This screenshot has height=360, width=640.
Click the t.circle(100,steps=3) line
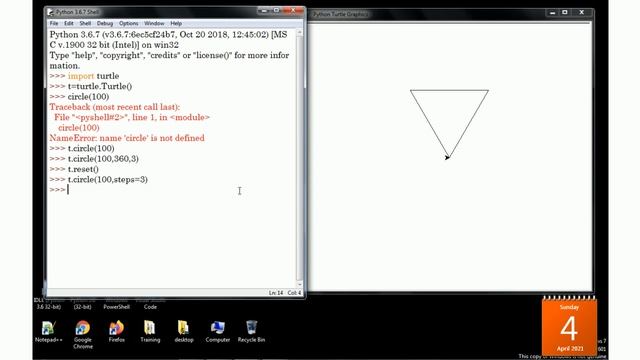108,180
